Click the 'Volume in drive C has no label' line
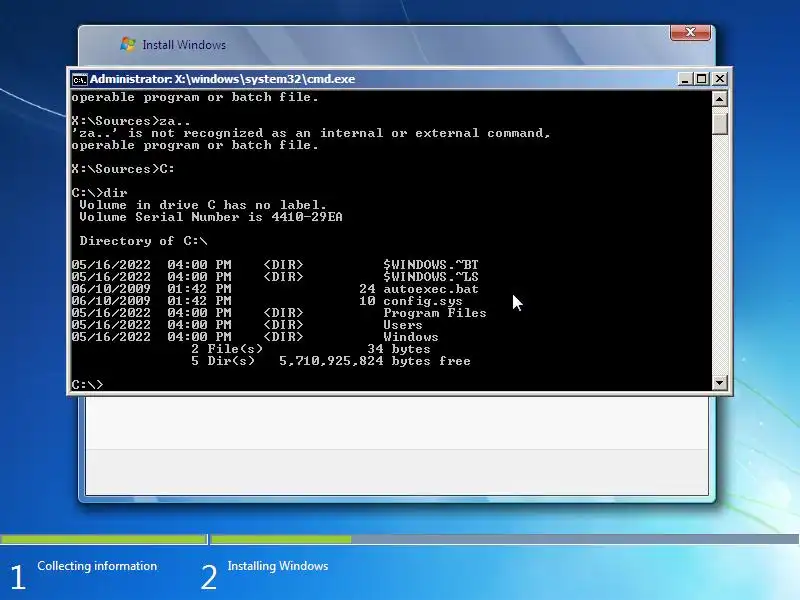 point(203,205)
